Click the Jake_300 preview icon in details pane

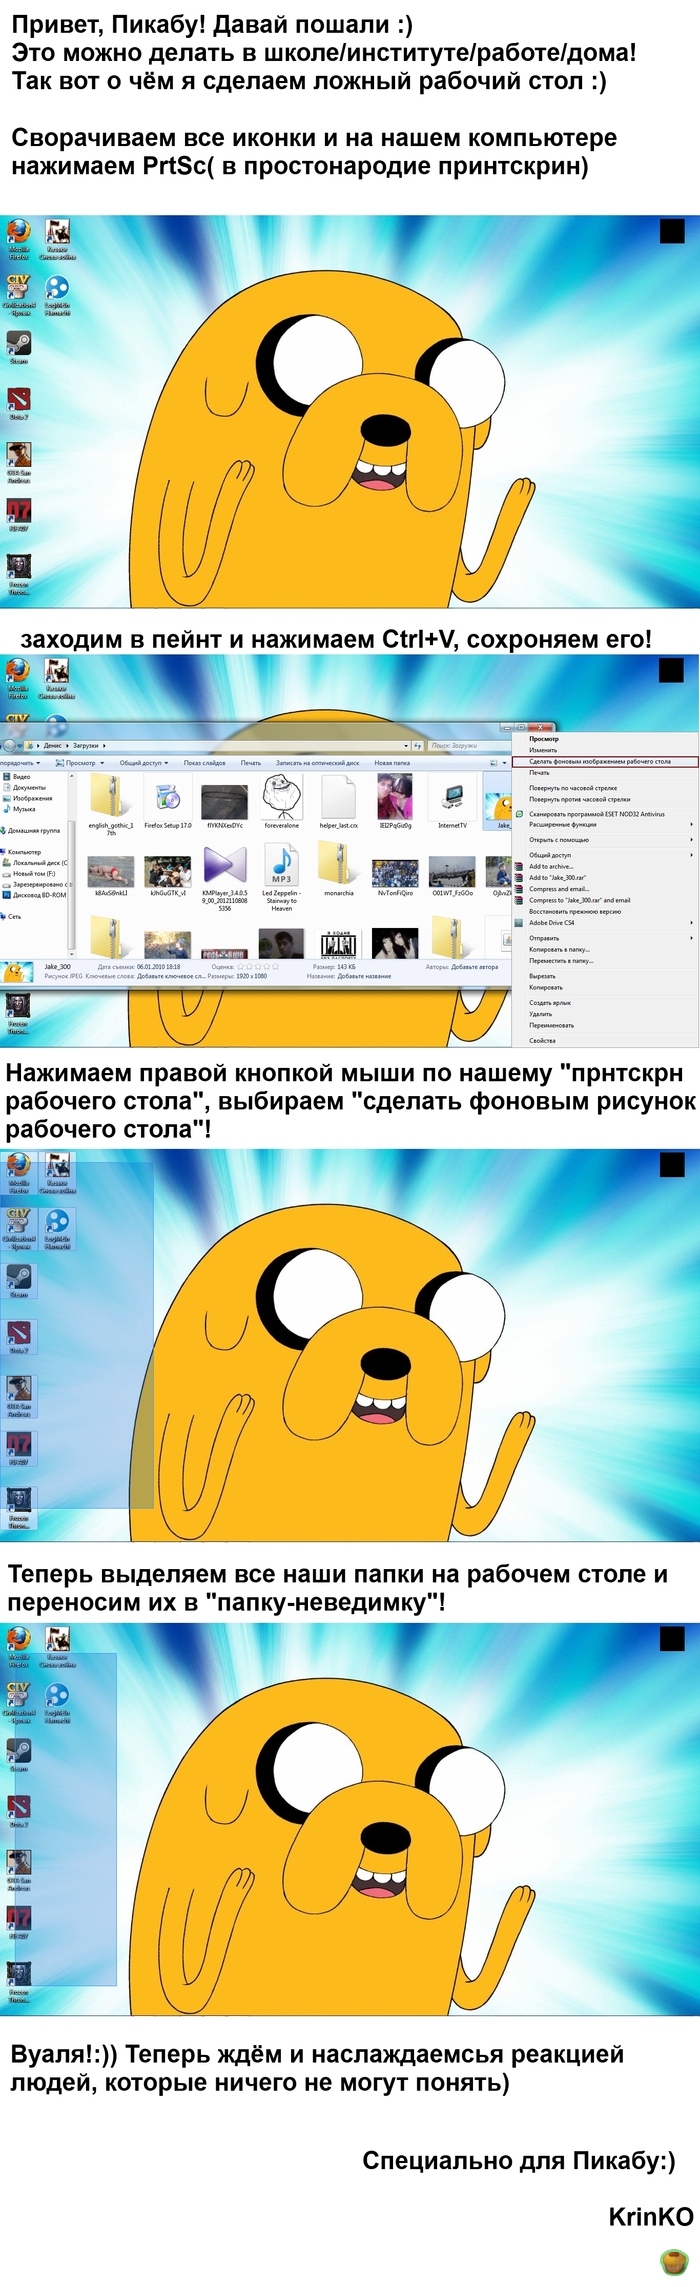pyautogui.click(x=17, y=972)
